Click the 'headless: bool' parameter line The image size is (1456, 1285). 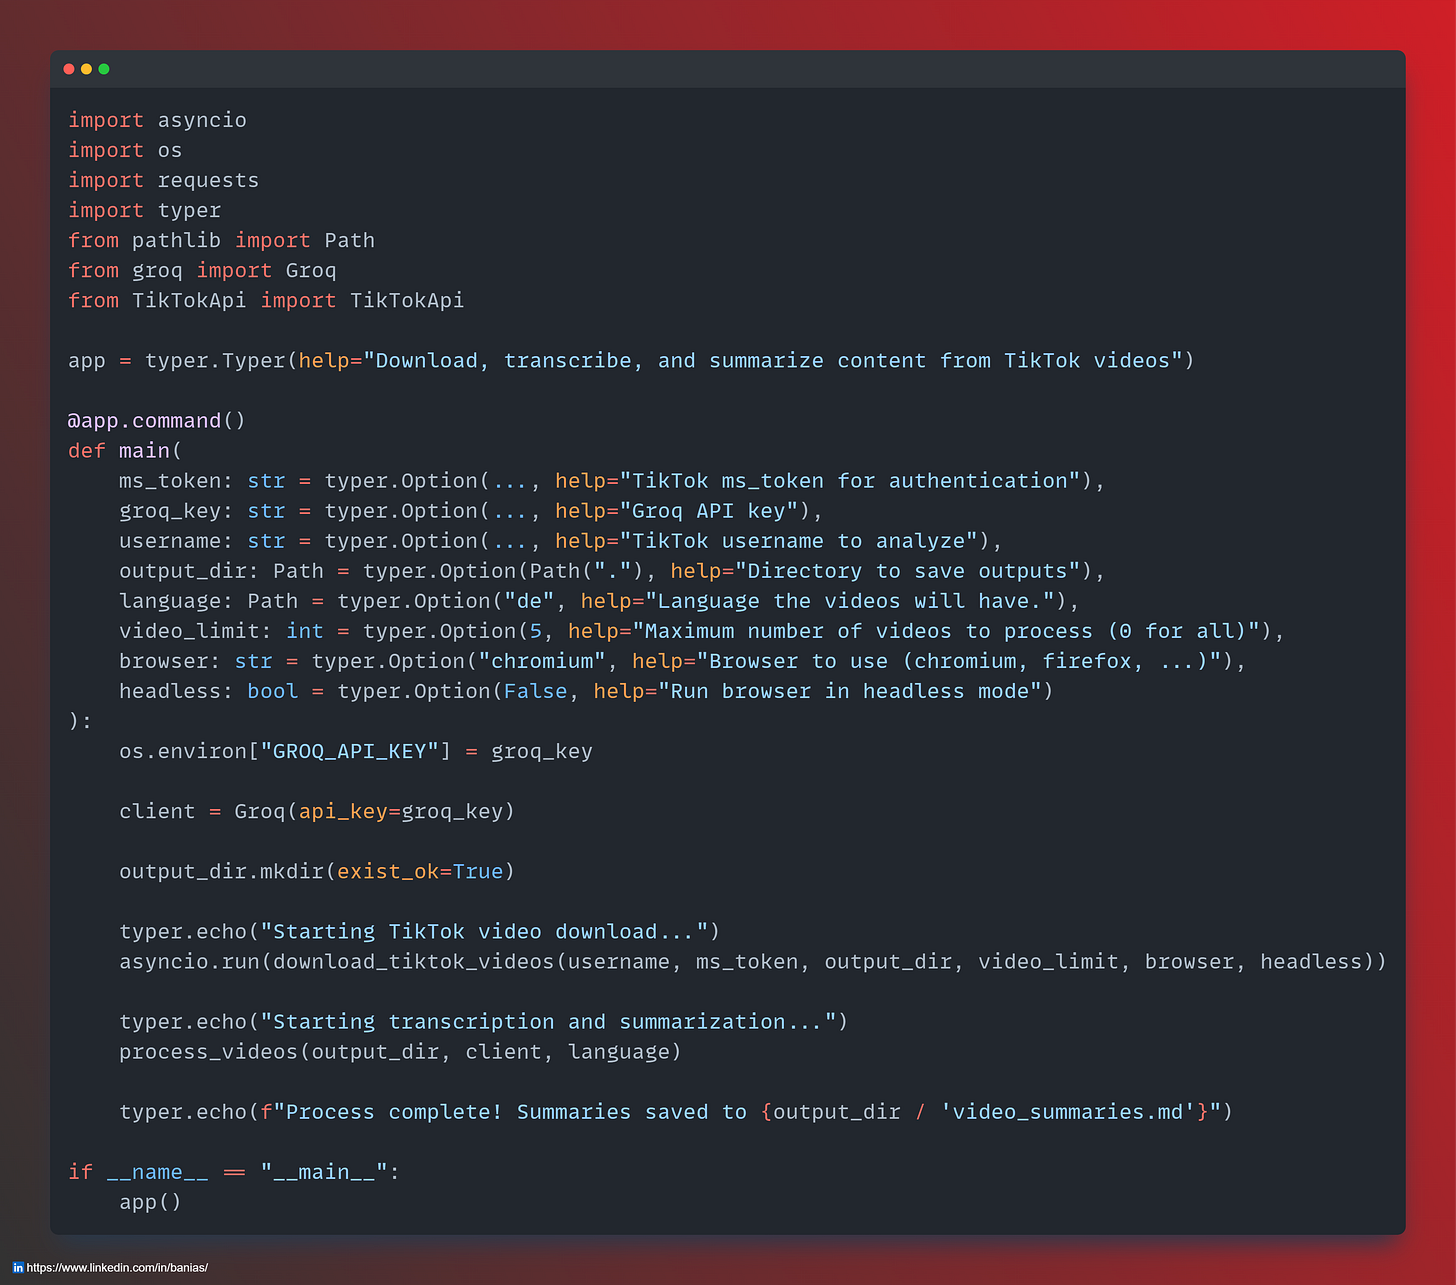click(586, 690)
